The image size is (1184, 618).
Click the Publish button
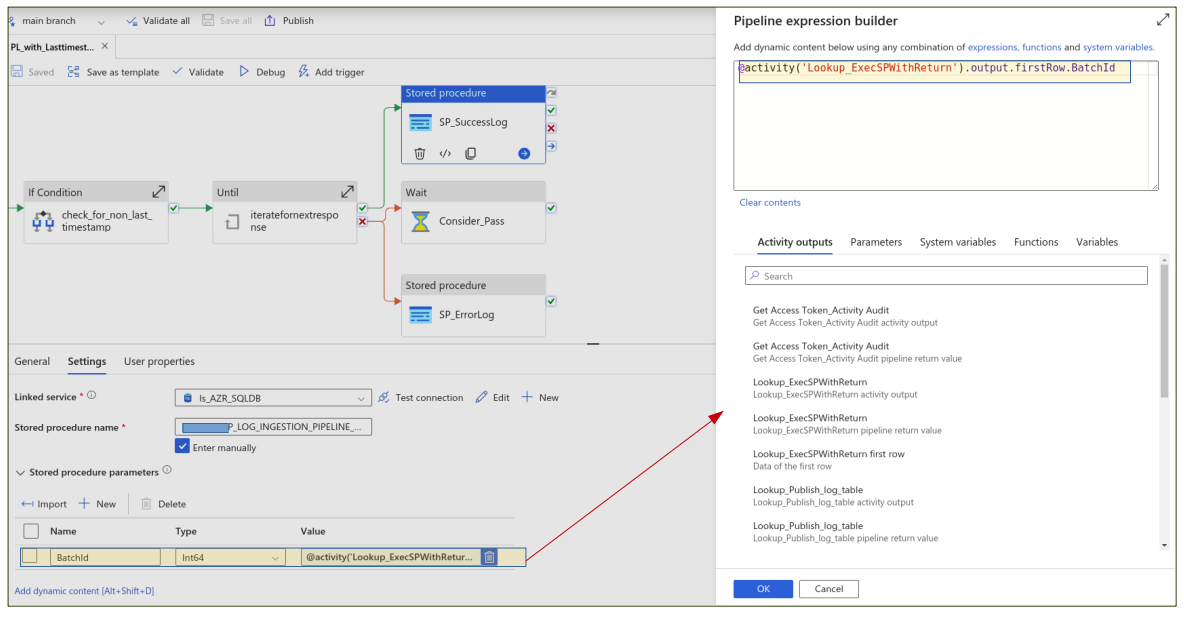tap(289, 20)
